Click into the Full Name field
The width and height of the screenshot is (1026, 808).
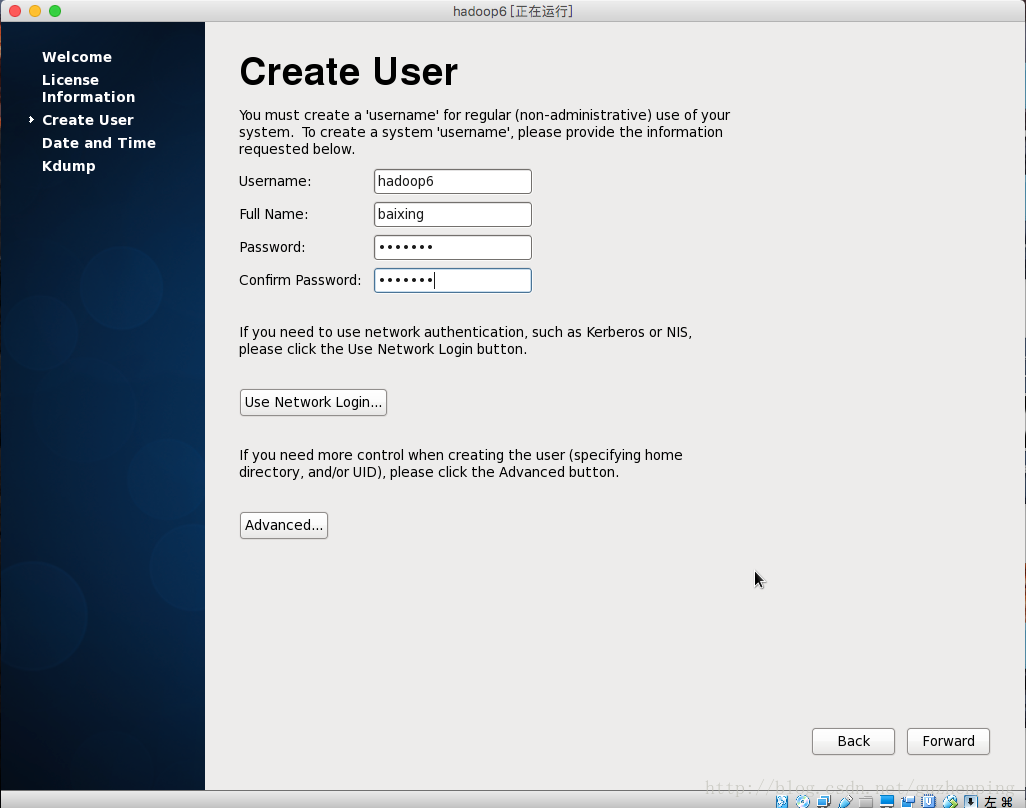452,214
